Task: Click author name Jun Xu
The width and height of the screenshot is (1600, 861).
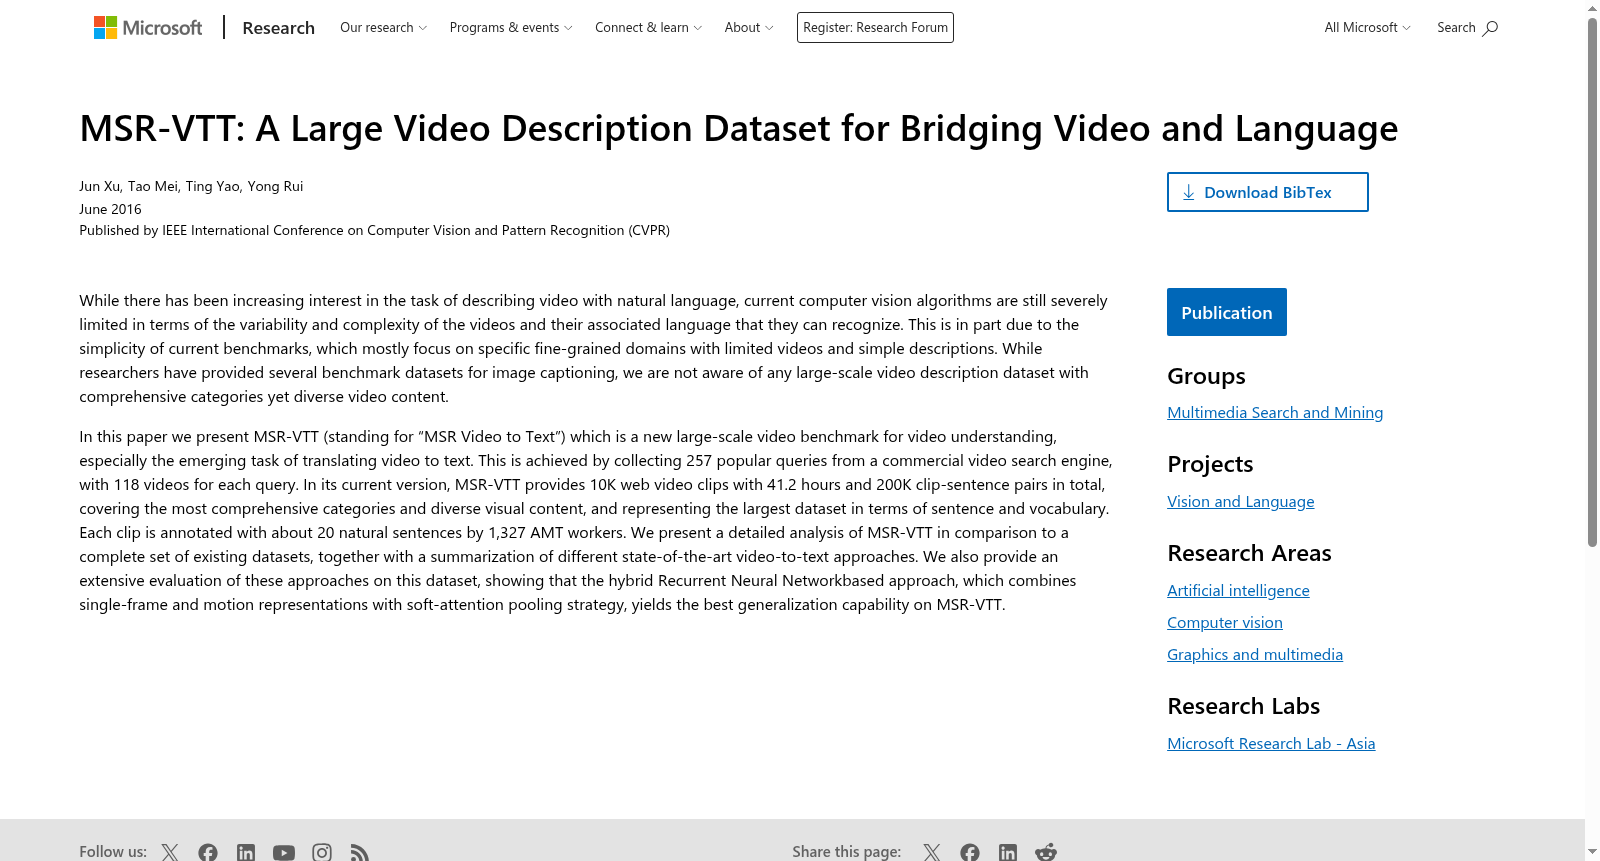Action: tap(99, 186)
